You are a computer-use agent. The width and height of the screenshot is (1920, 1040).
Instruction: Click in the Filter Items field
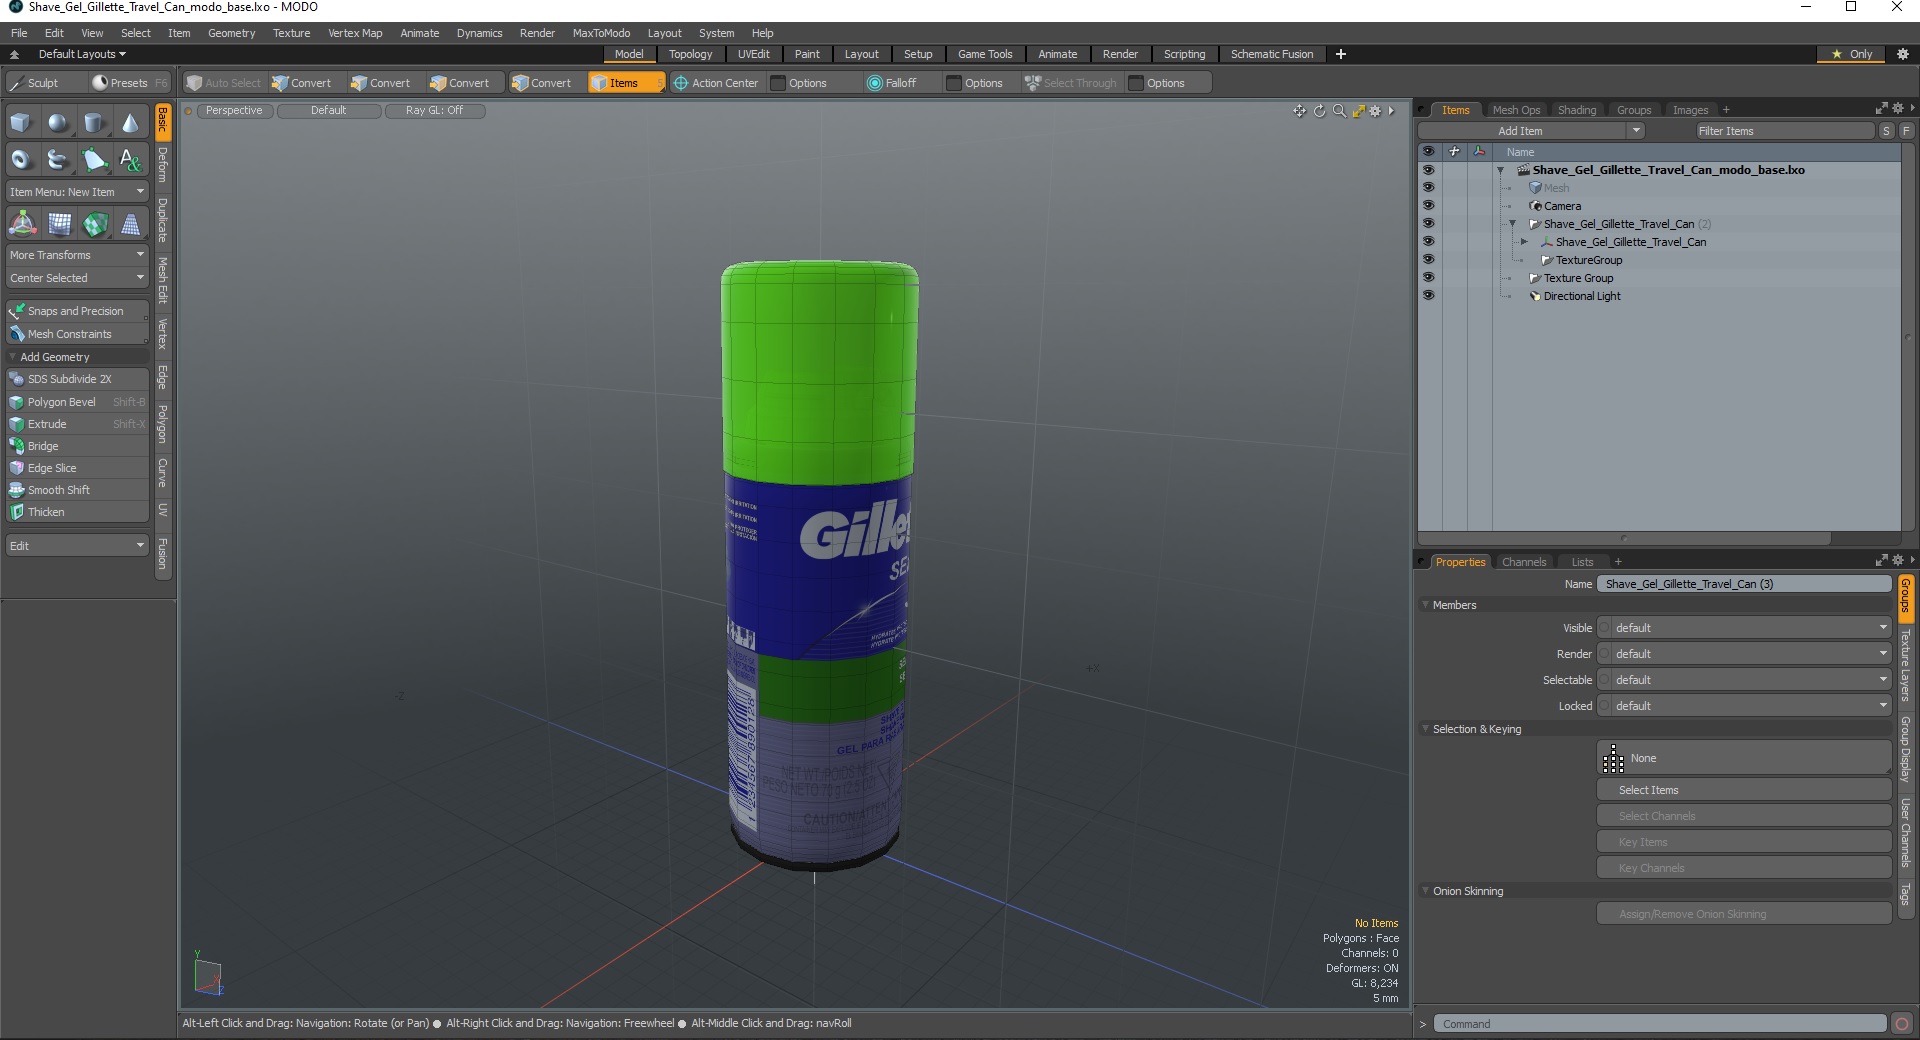1784,131
